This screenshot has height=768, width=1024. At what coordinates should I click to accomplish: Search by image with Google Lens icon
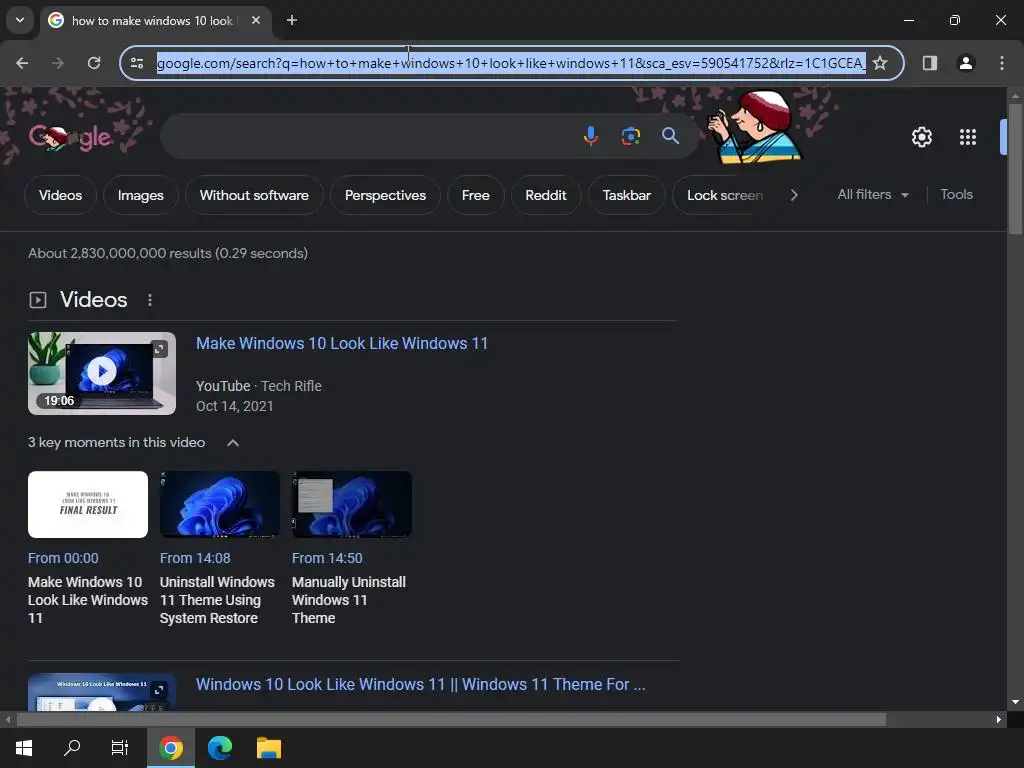click(x=630, y=136)
